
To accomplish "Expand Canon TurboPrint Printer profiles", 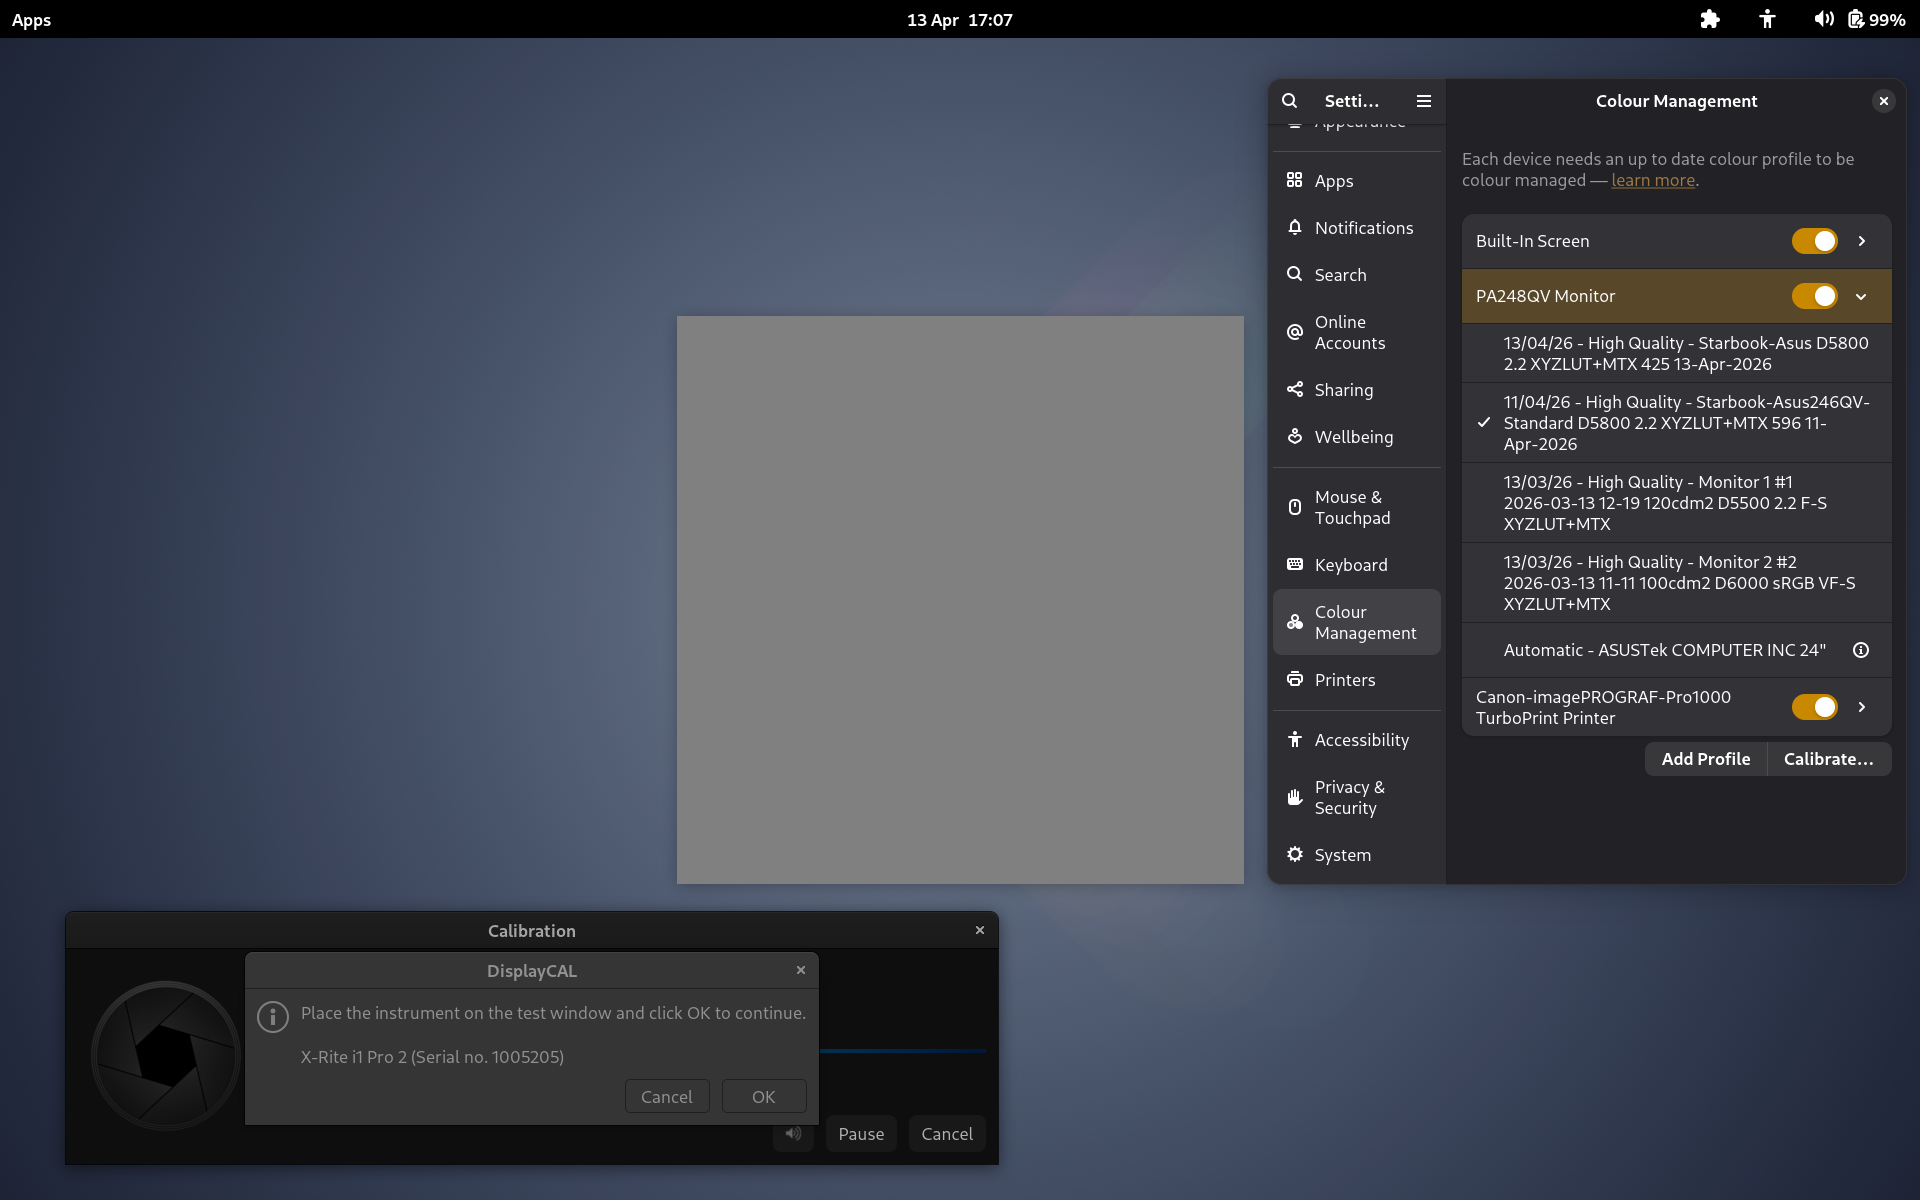I will pyautogui.click(x=1862, y=707).
